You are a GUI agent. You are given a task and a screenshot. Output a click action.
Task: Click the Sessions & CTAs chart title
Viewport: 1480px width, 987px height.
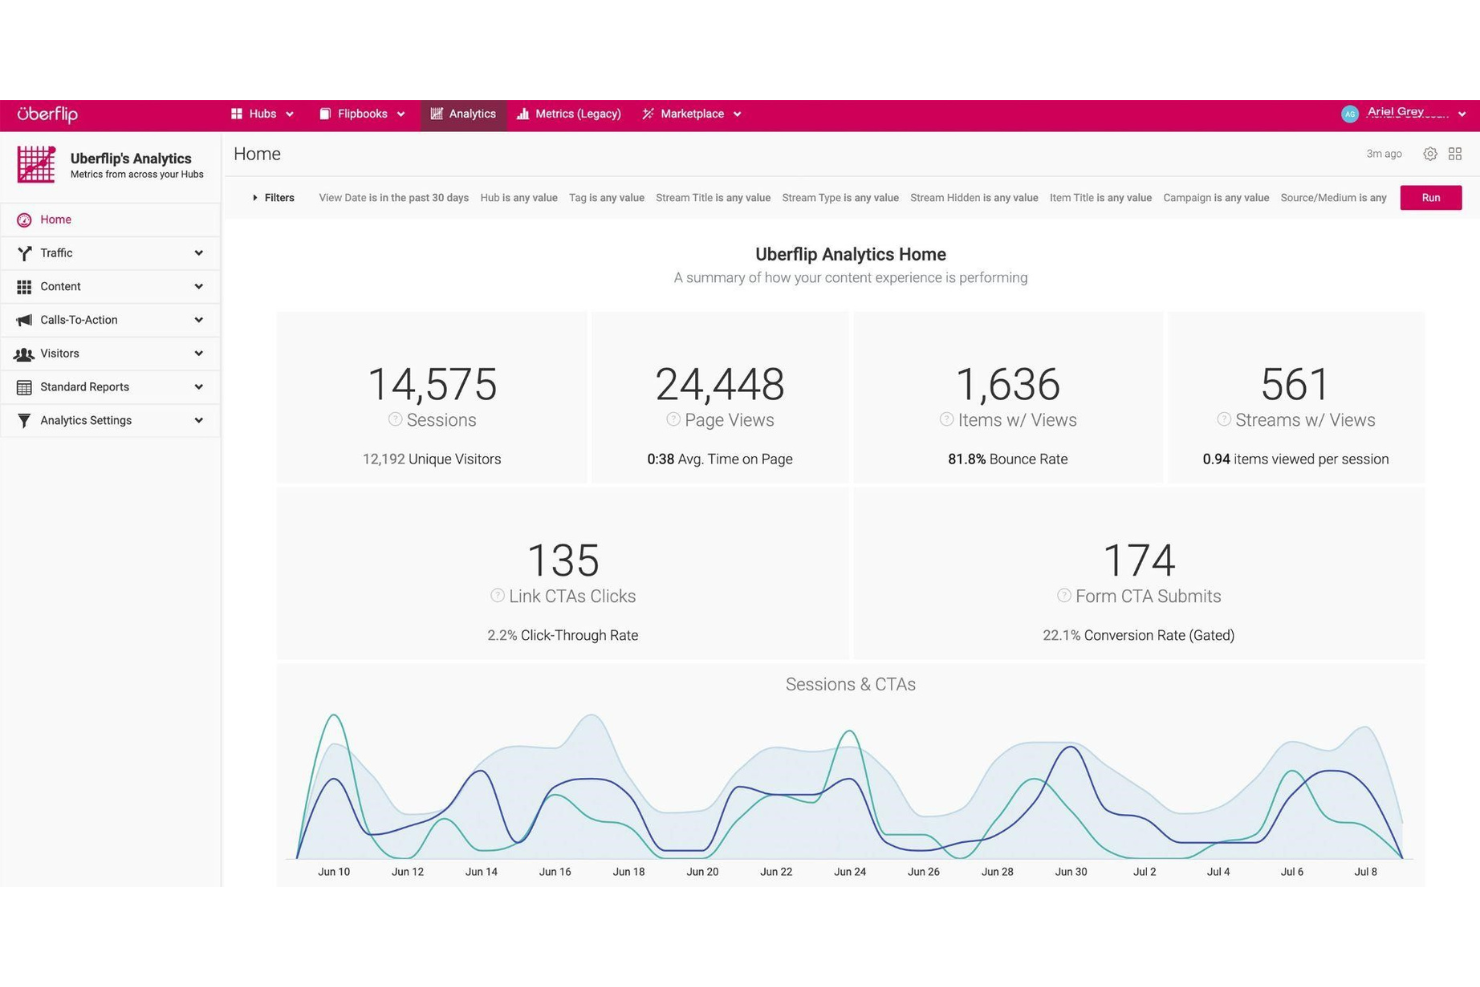click(851, 685)
